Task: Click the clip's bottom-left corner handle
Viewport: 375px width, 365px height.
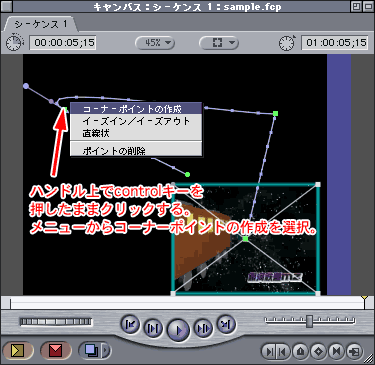Action: [173, 294]
